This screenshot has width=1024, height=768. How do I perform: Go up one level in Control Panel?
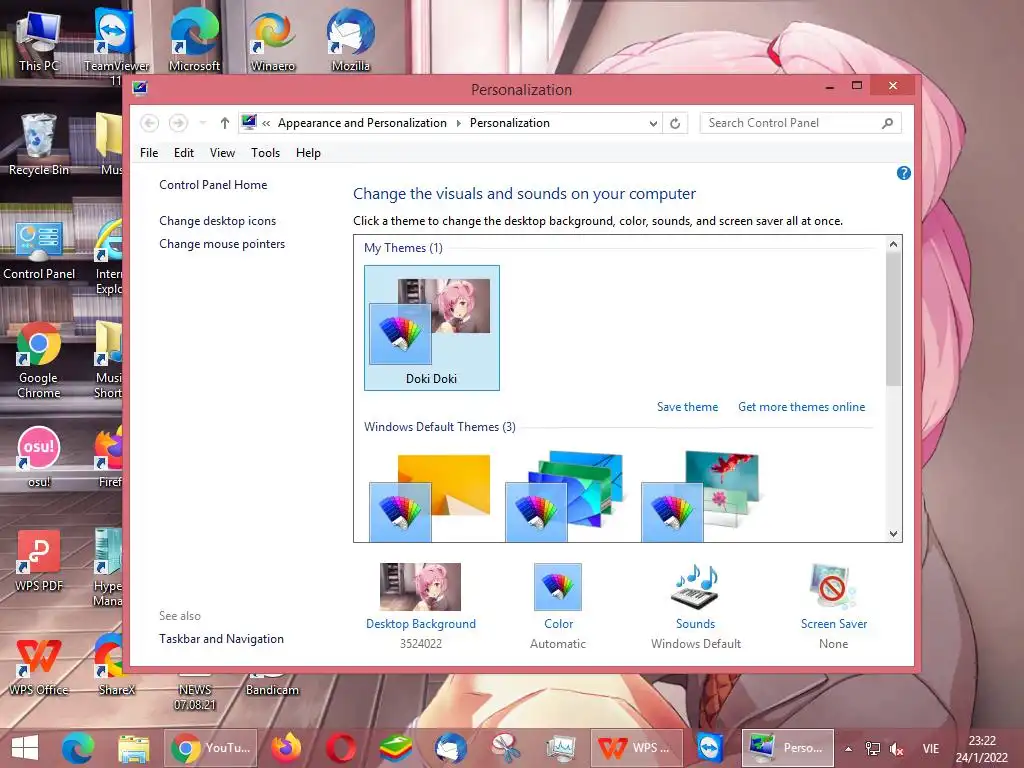225,123
